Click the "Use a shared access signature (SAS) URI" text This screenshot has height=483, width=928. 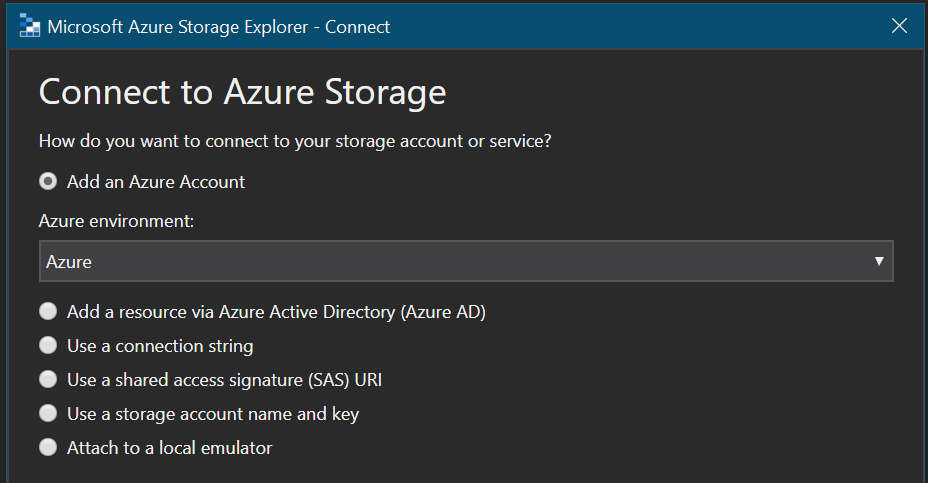coord(225,380)
